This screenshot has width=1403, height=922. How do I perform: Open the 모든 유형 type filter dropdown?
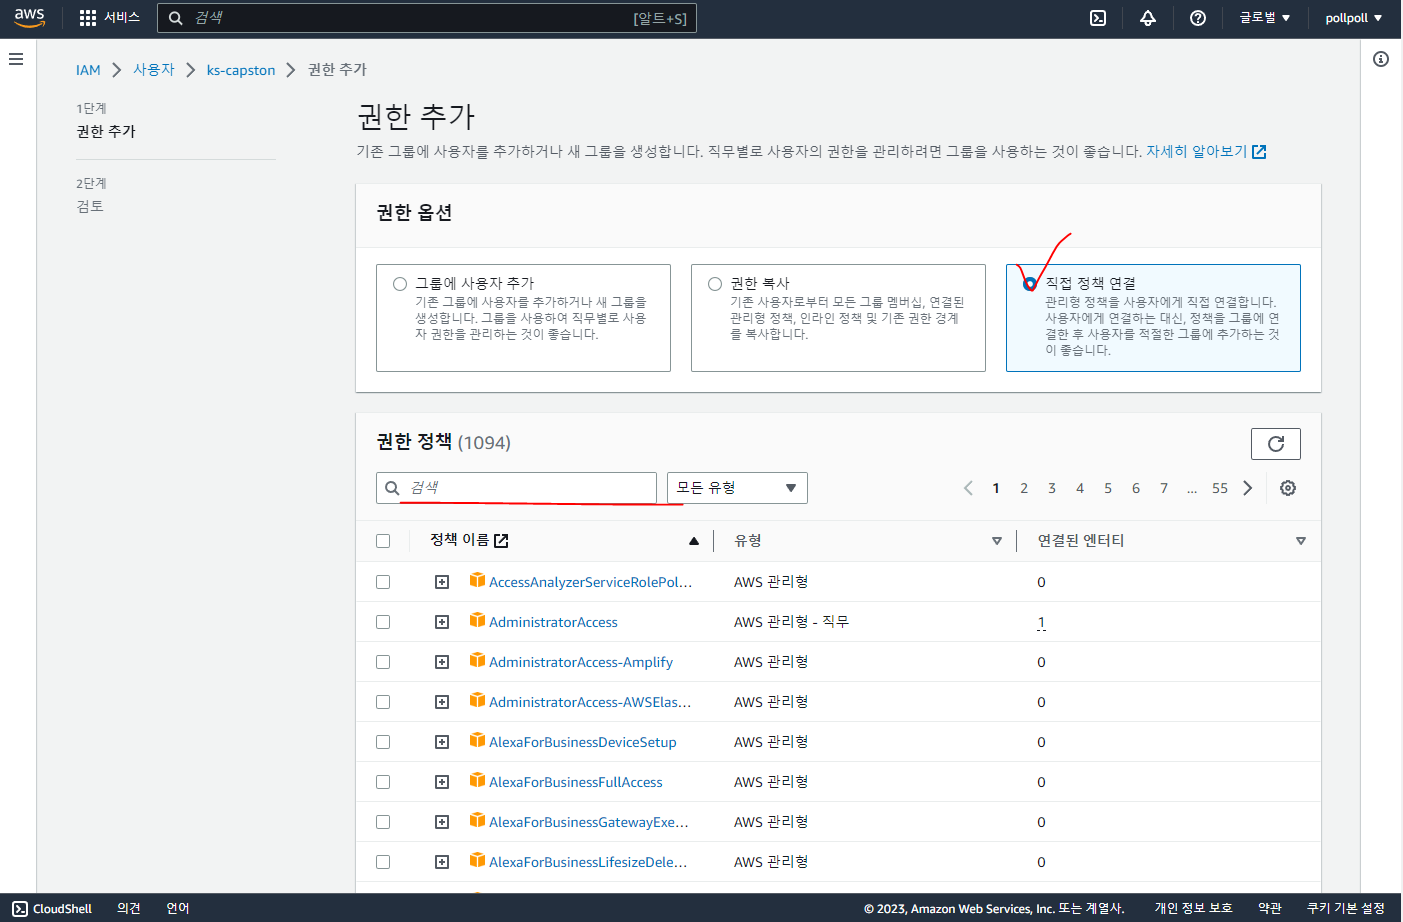(x=737, y=488)
